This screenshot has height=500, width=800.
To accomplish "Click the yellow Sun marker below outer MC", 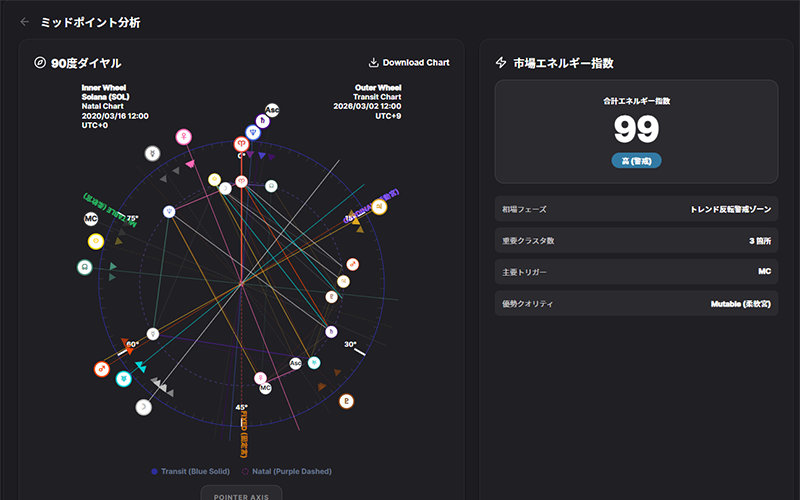I will coord(95,241).
